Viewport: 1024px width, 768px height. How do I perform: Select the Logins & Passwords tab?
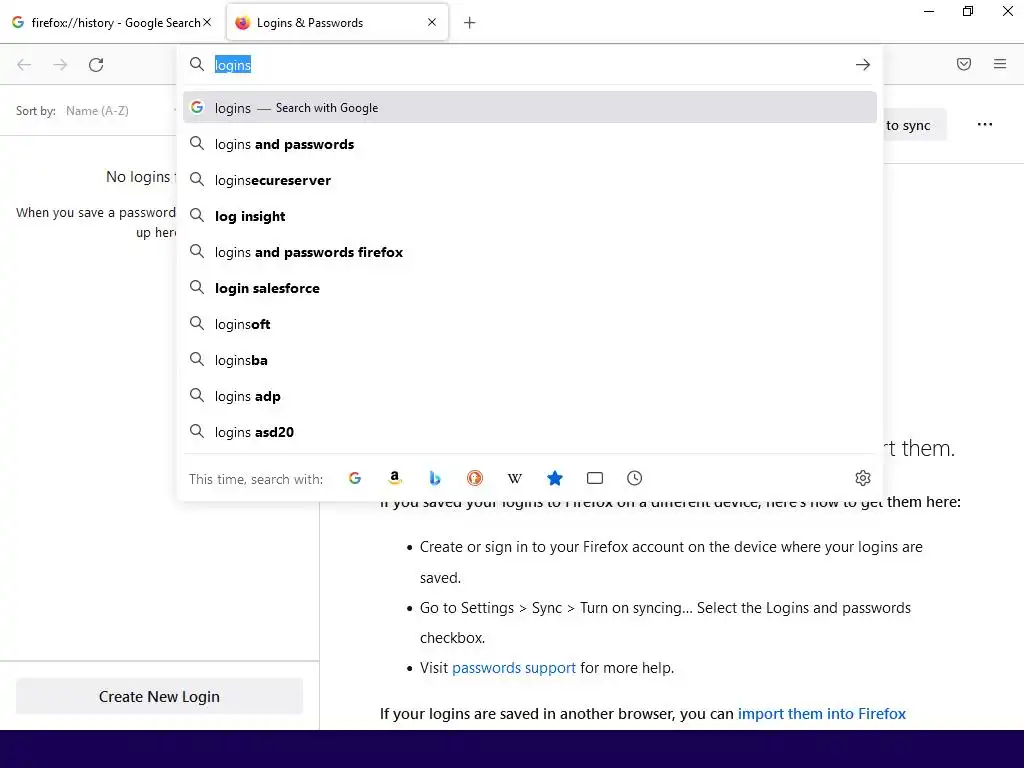pyautogui.click(x=337, y=23)
